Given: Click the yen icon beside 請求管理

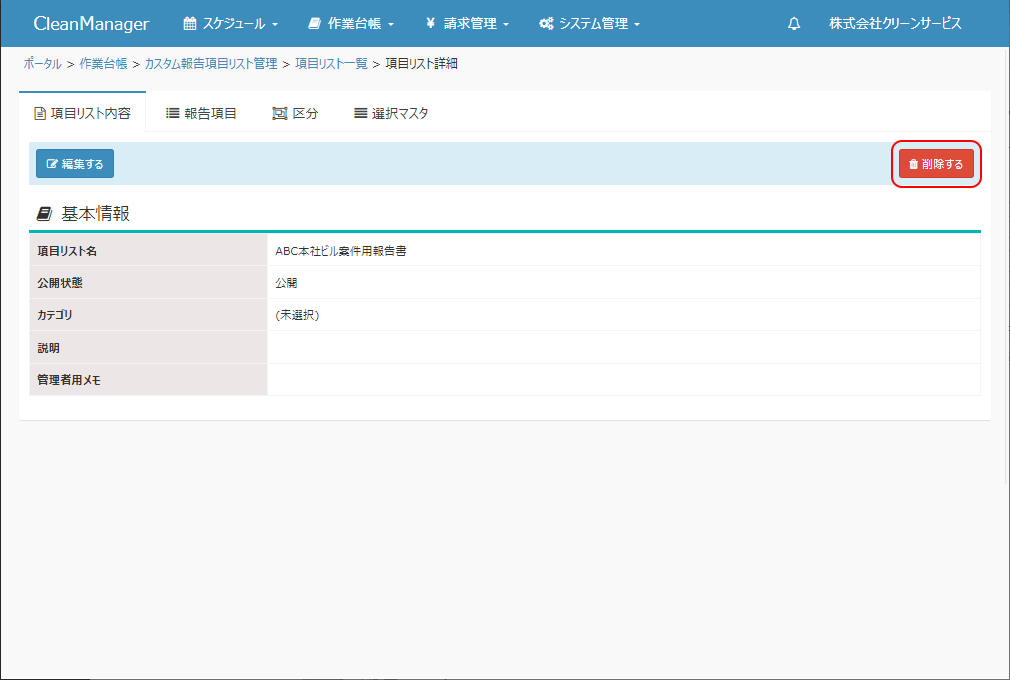Looking at the screenshot, I should tap(430, 24).
